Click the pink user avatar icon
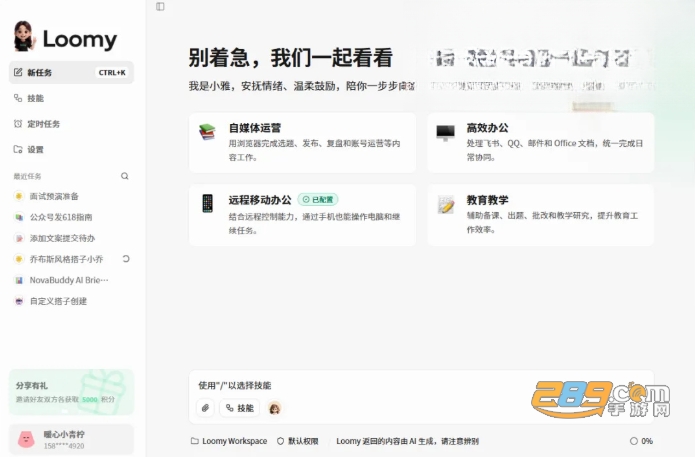Image resolution: width=695 pixels, height=457 pixels. tap(26, 439)
